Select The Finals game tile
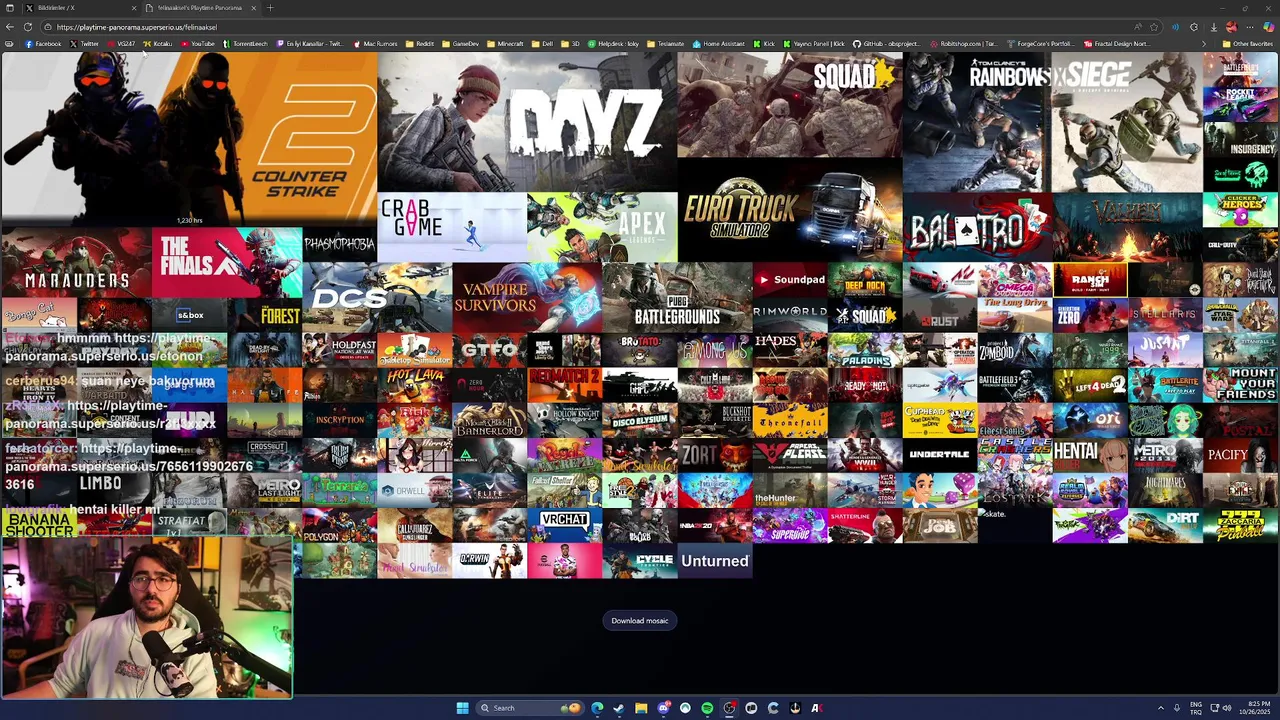Image resolution: width=1280 pixels, height=720 pixels. click(x=227, y=262)
